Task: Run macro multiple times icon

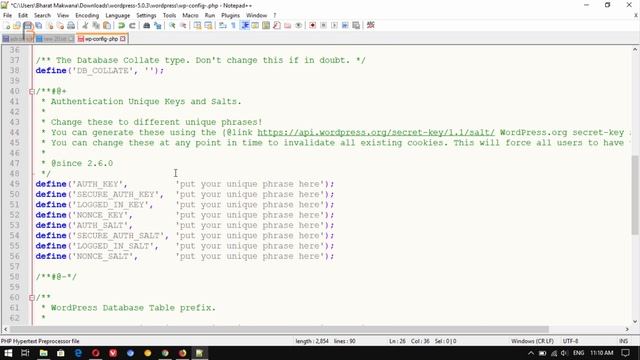Action: click(345, 25)
